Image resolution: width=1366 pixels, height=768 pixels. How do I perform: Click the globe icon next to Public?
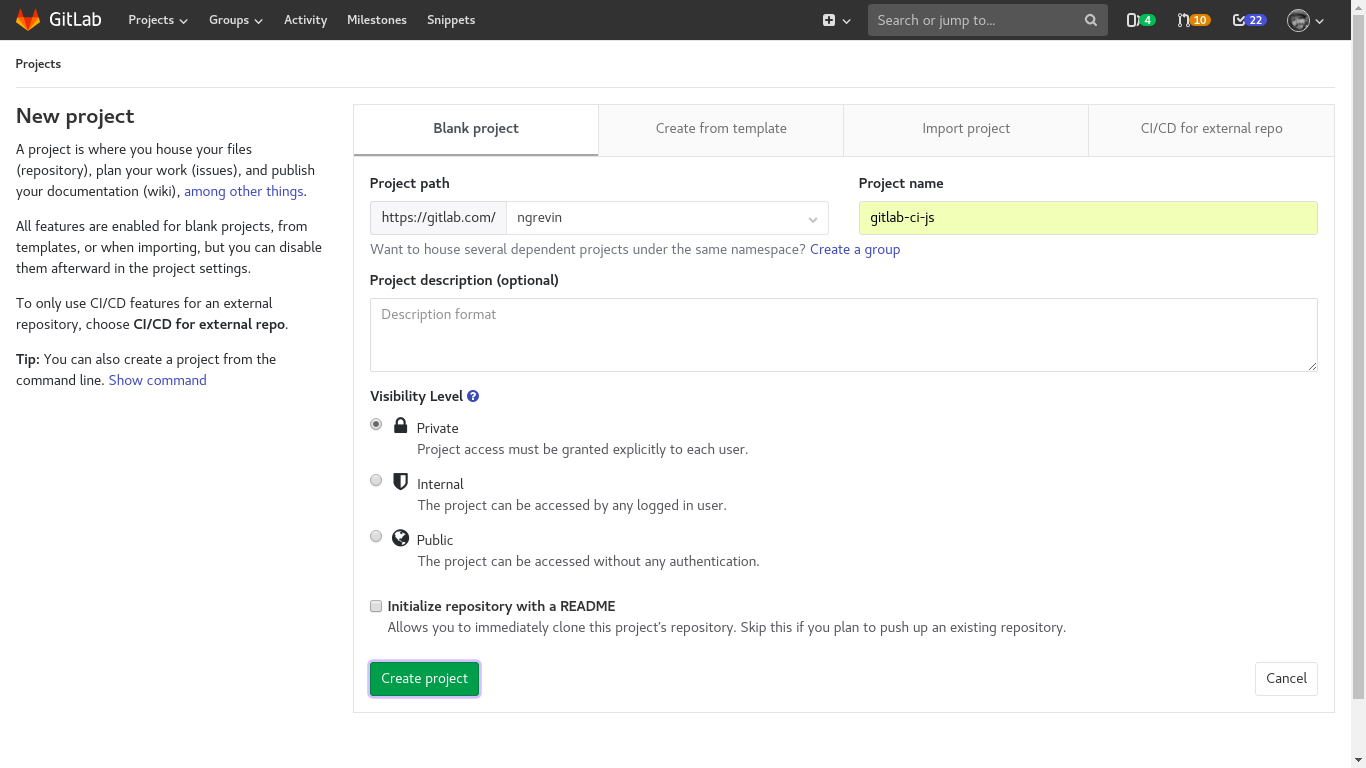click(x=400, y=537)
